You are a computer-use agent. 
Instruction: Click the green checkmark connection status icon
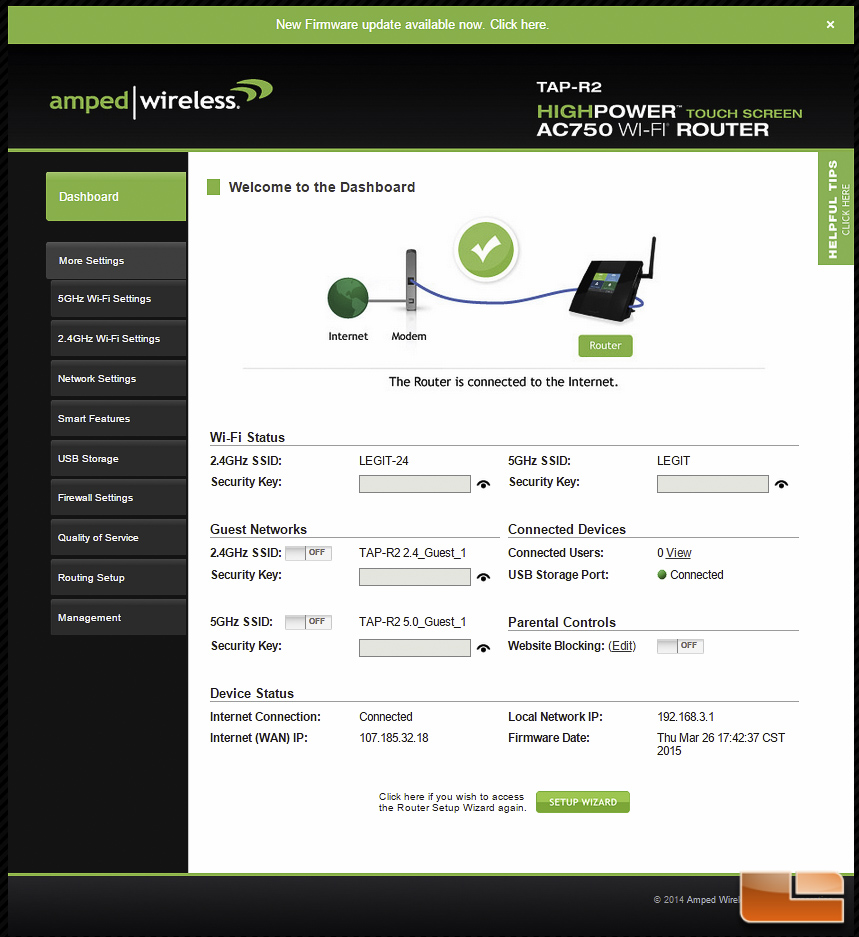pos(485,250)
